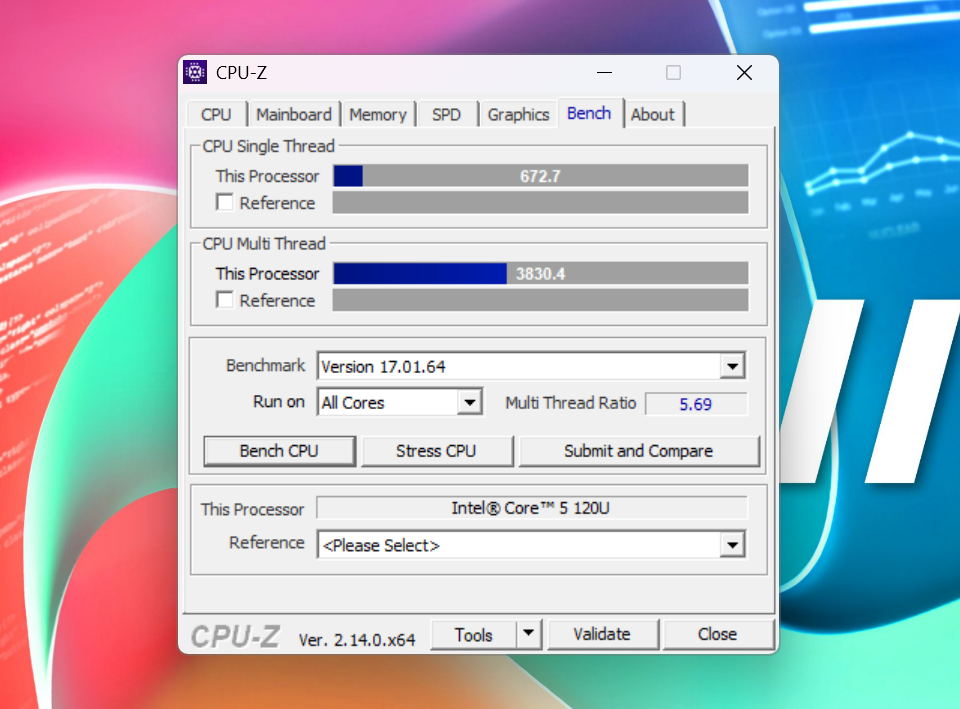The width and height of the screenshot is (960, 709).
Task: Expand the Benchmark version dropdown
Action: [732, 366]
